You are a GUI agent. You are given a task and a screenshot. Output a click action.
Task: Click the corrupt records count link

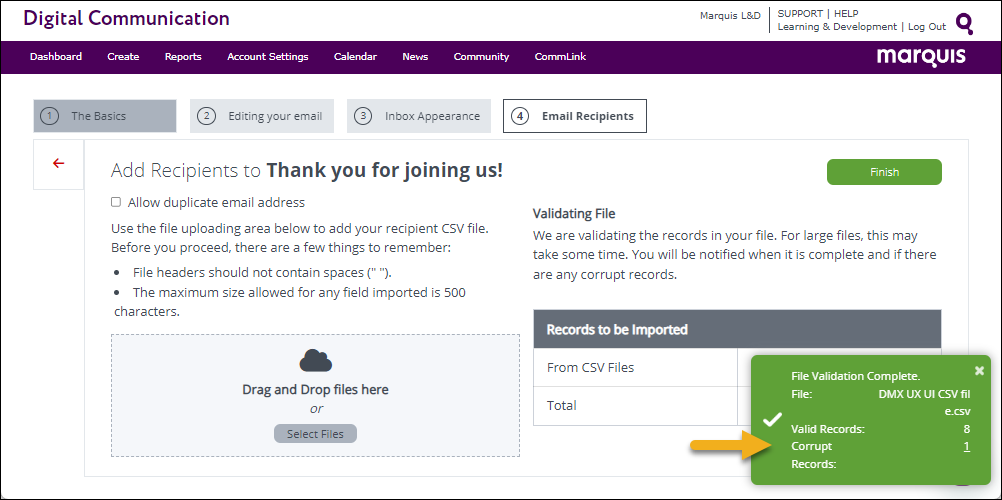(966, 447)
